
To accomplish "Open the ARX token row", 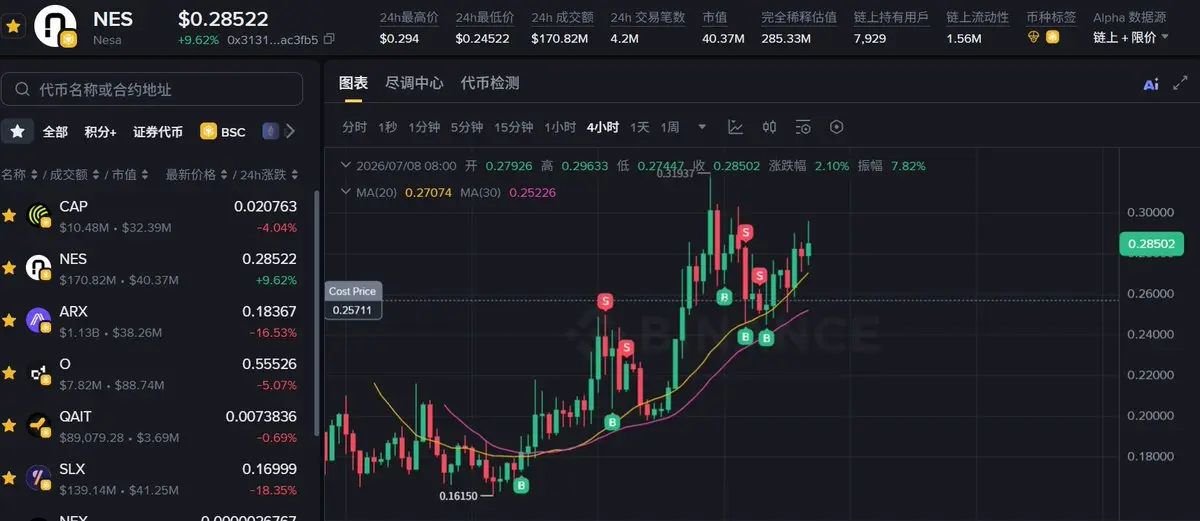I will point(155,321).
